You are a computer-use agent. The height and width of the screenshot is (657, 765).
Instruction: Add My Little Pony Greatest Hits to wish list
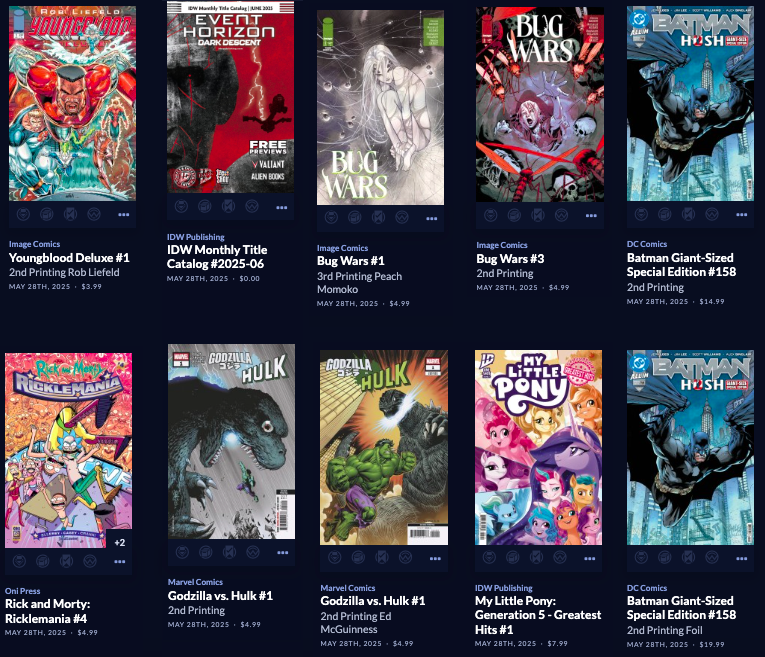coord(560,557)
